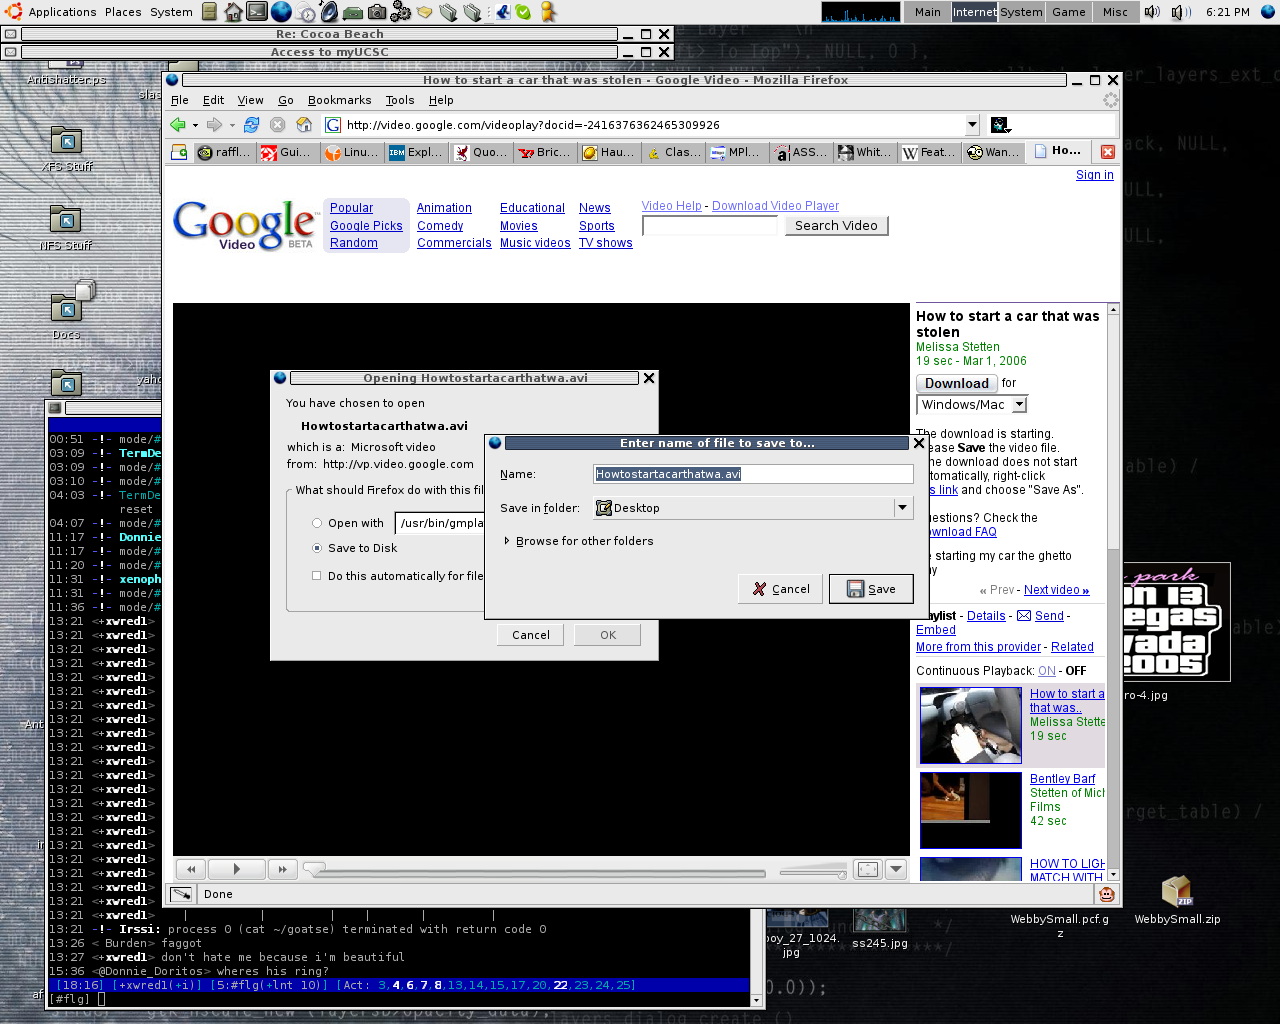
Task: Open the home folder launcher in top panel
Action: tap(233, 12)
